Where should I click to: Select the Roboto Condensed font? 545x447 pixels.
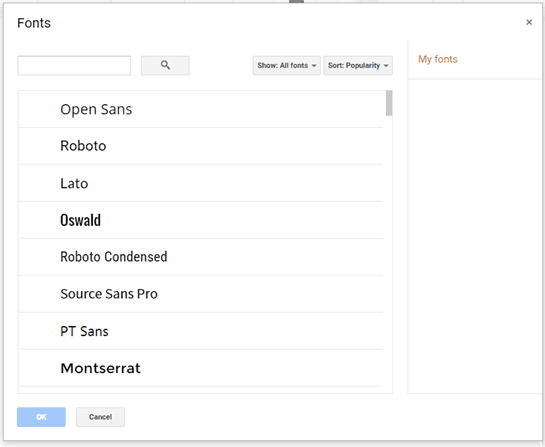pyautogui.click(x=201, y=257)
